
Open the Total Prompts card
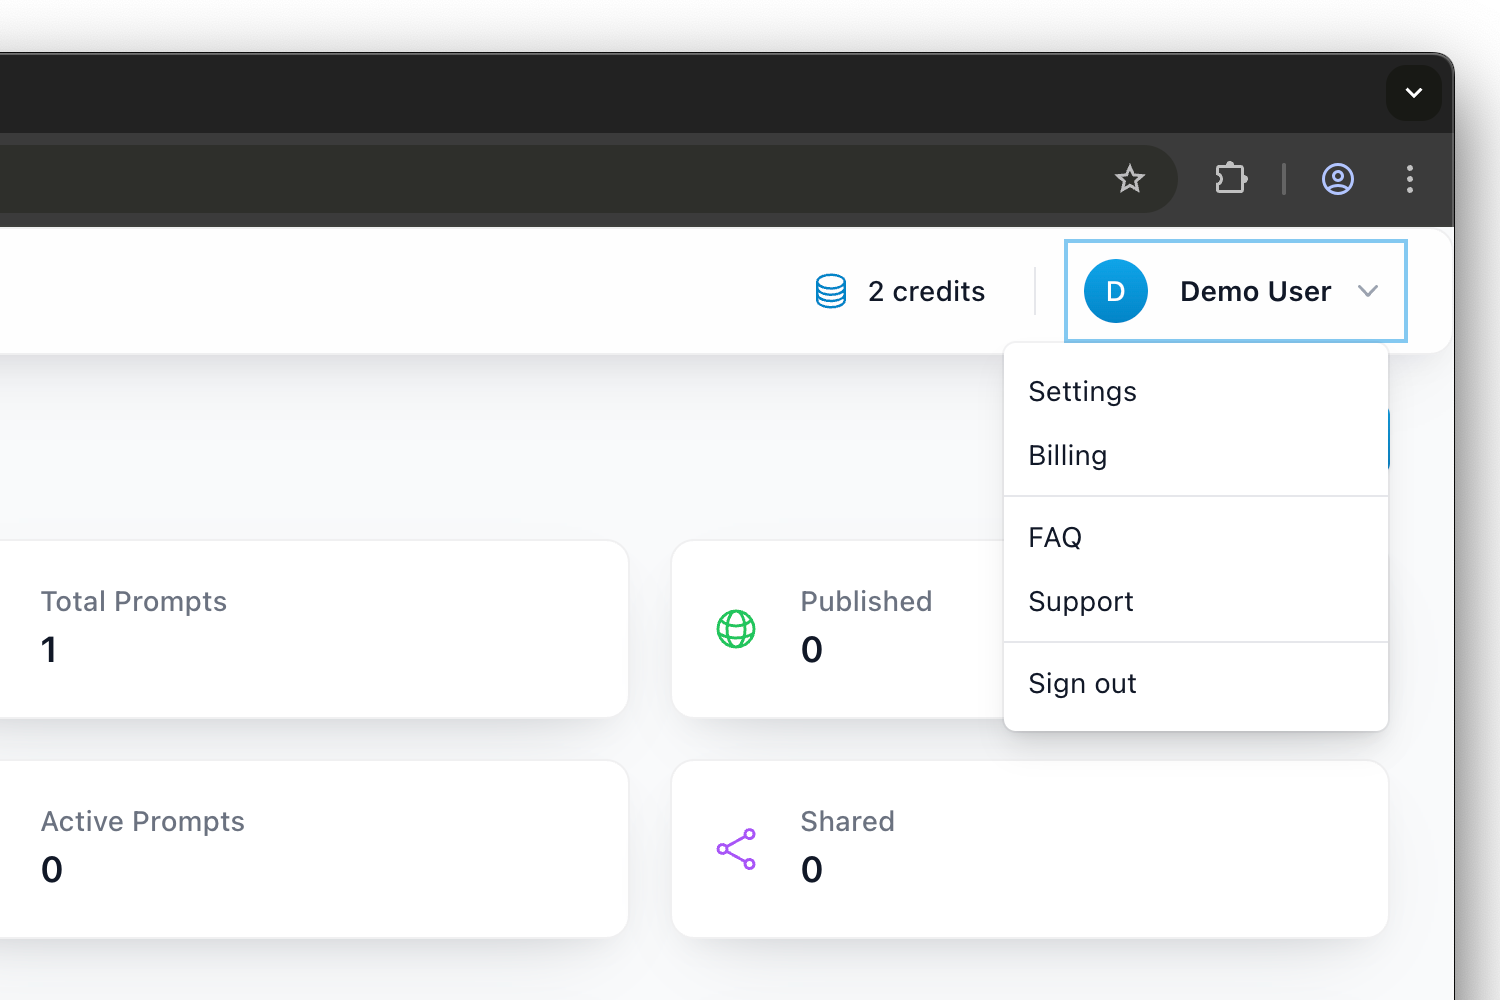coord(300,629)
